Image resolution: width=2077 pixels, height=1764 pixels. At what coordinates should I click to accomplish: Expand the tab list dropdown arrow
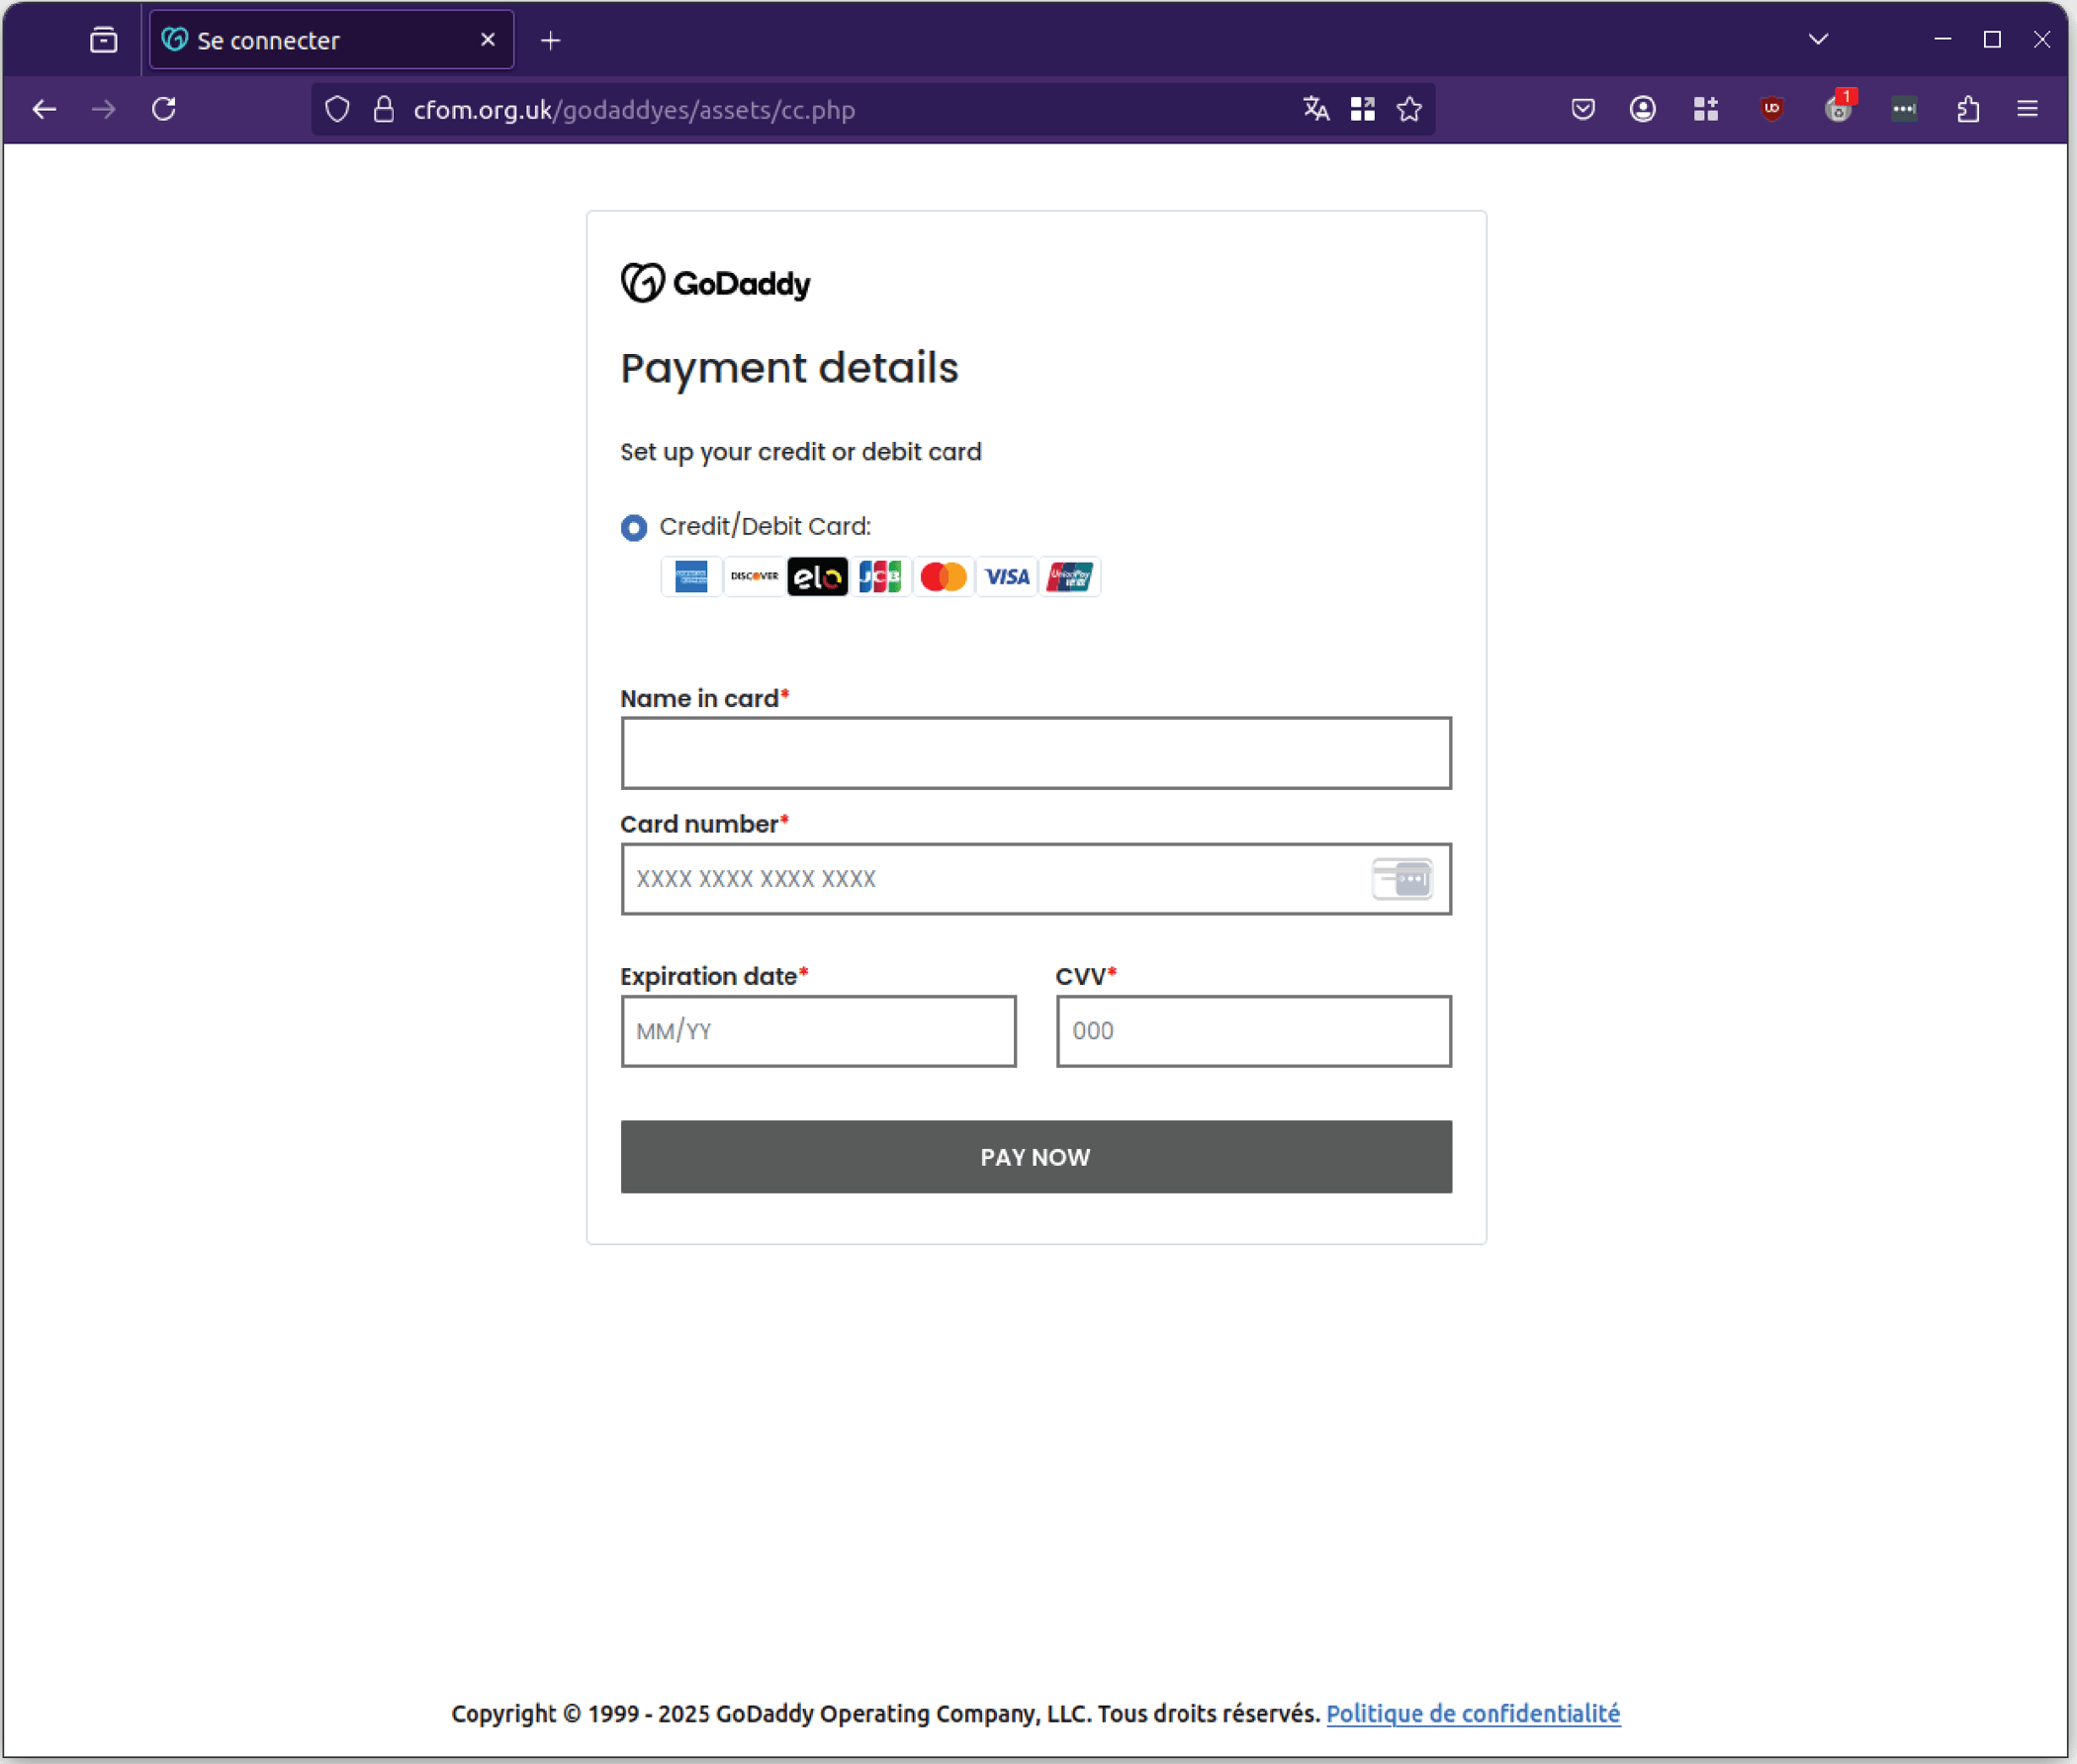point(1818,40)
